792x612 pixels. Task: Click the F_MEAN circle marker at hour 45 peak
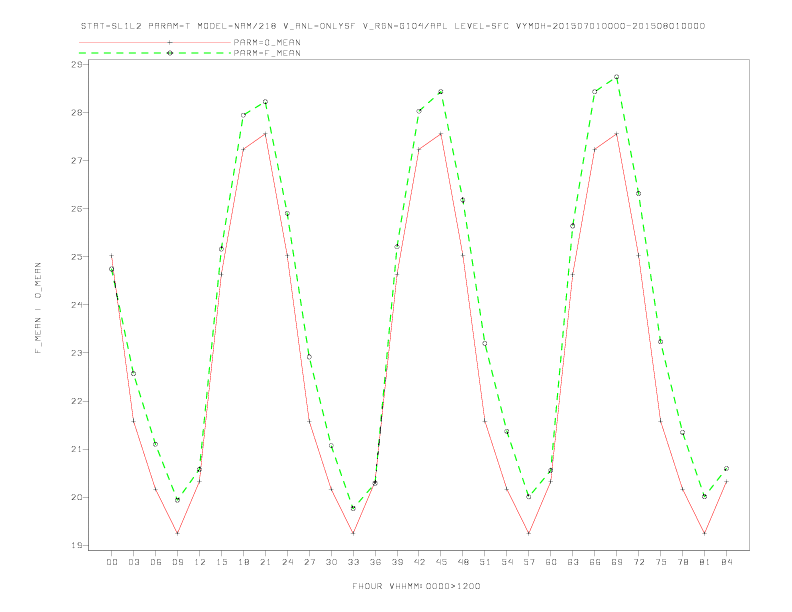(441, 92)
